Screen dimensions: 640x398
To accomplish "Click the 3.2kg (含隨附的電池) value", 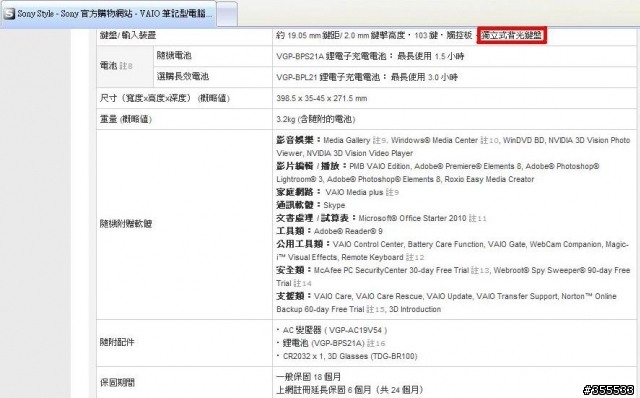I will [x=316, y=120].
